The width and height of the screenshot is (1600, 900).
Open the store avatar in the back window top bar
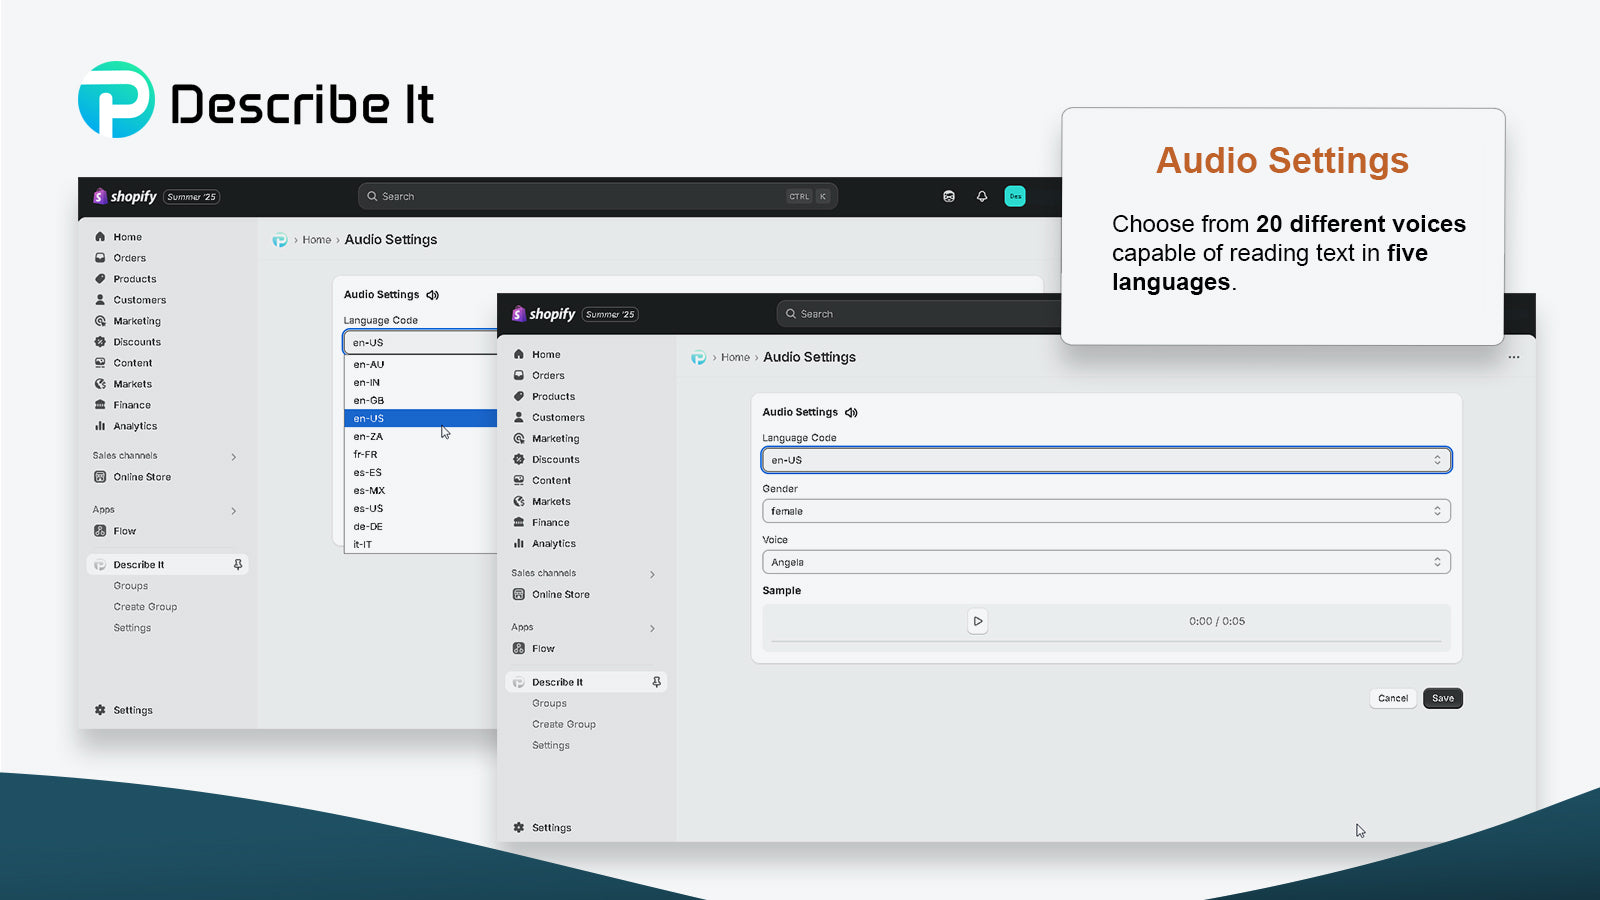coord(1015,196)
